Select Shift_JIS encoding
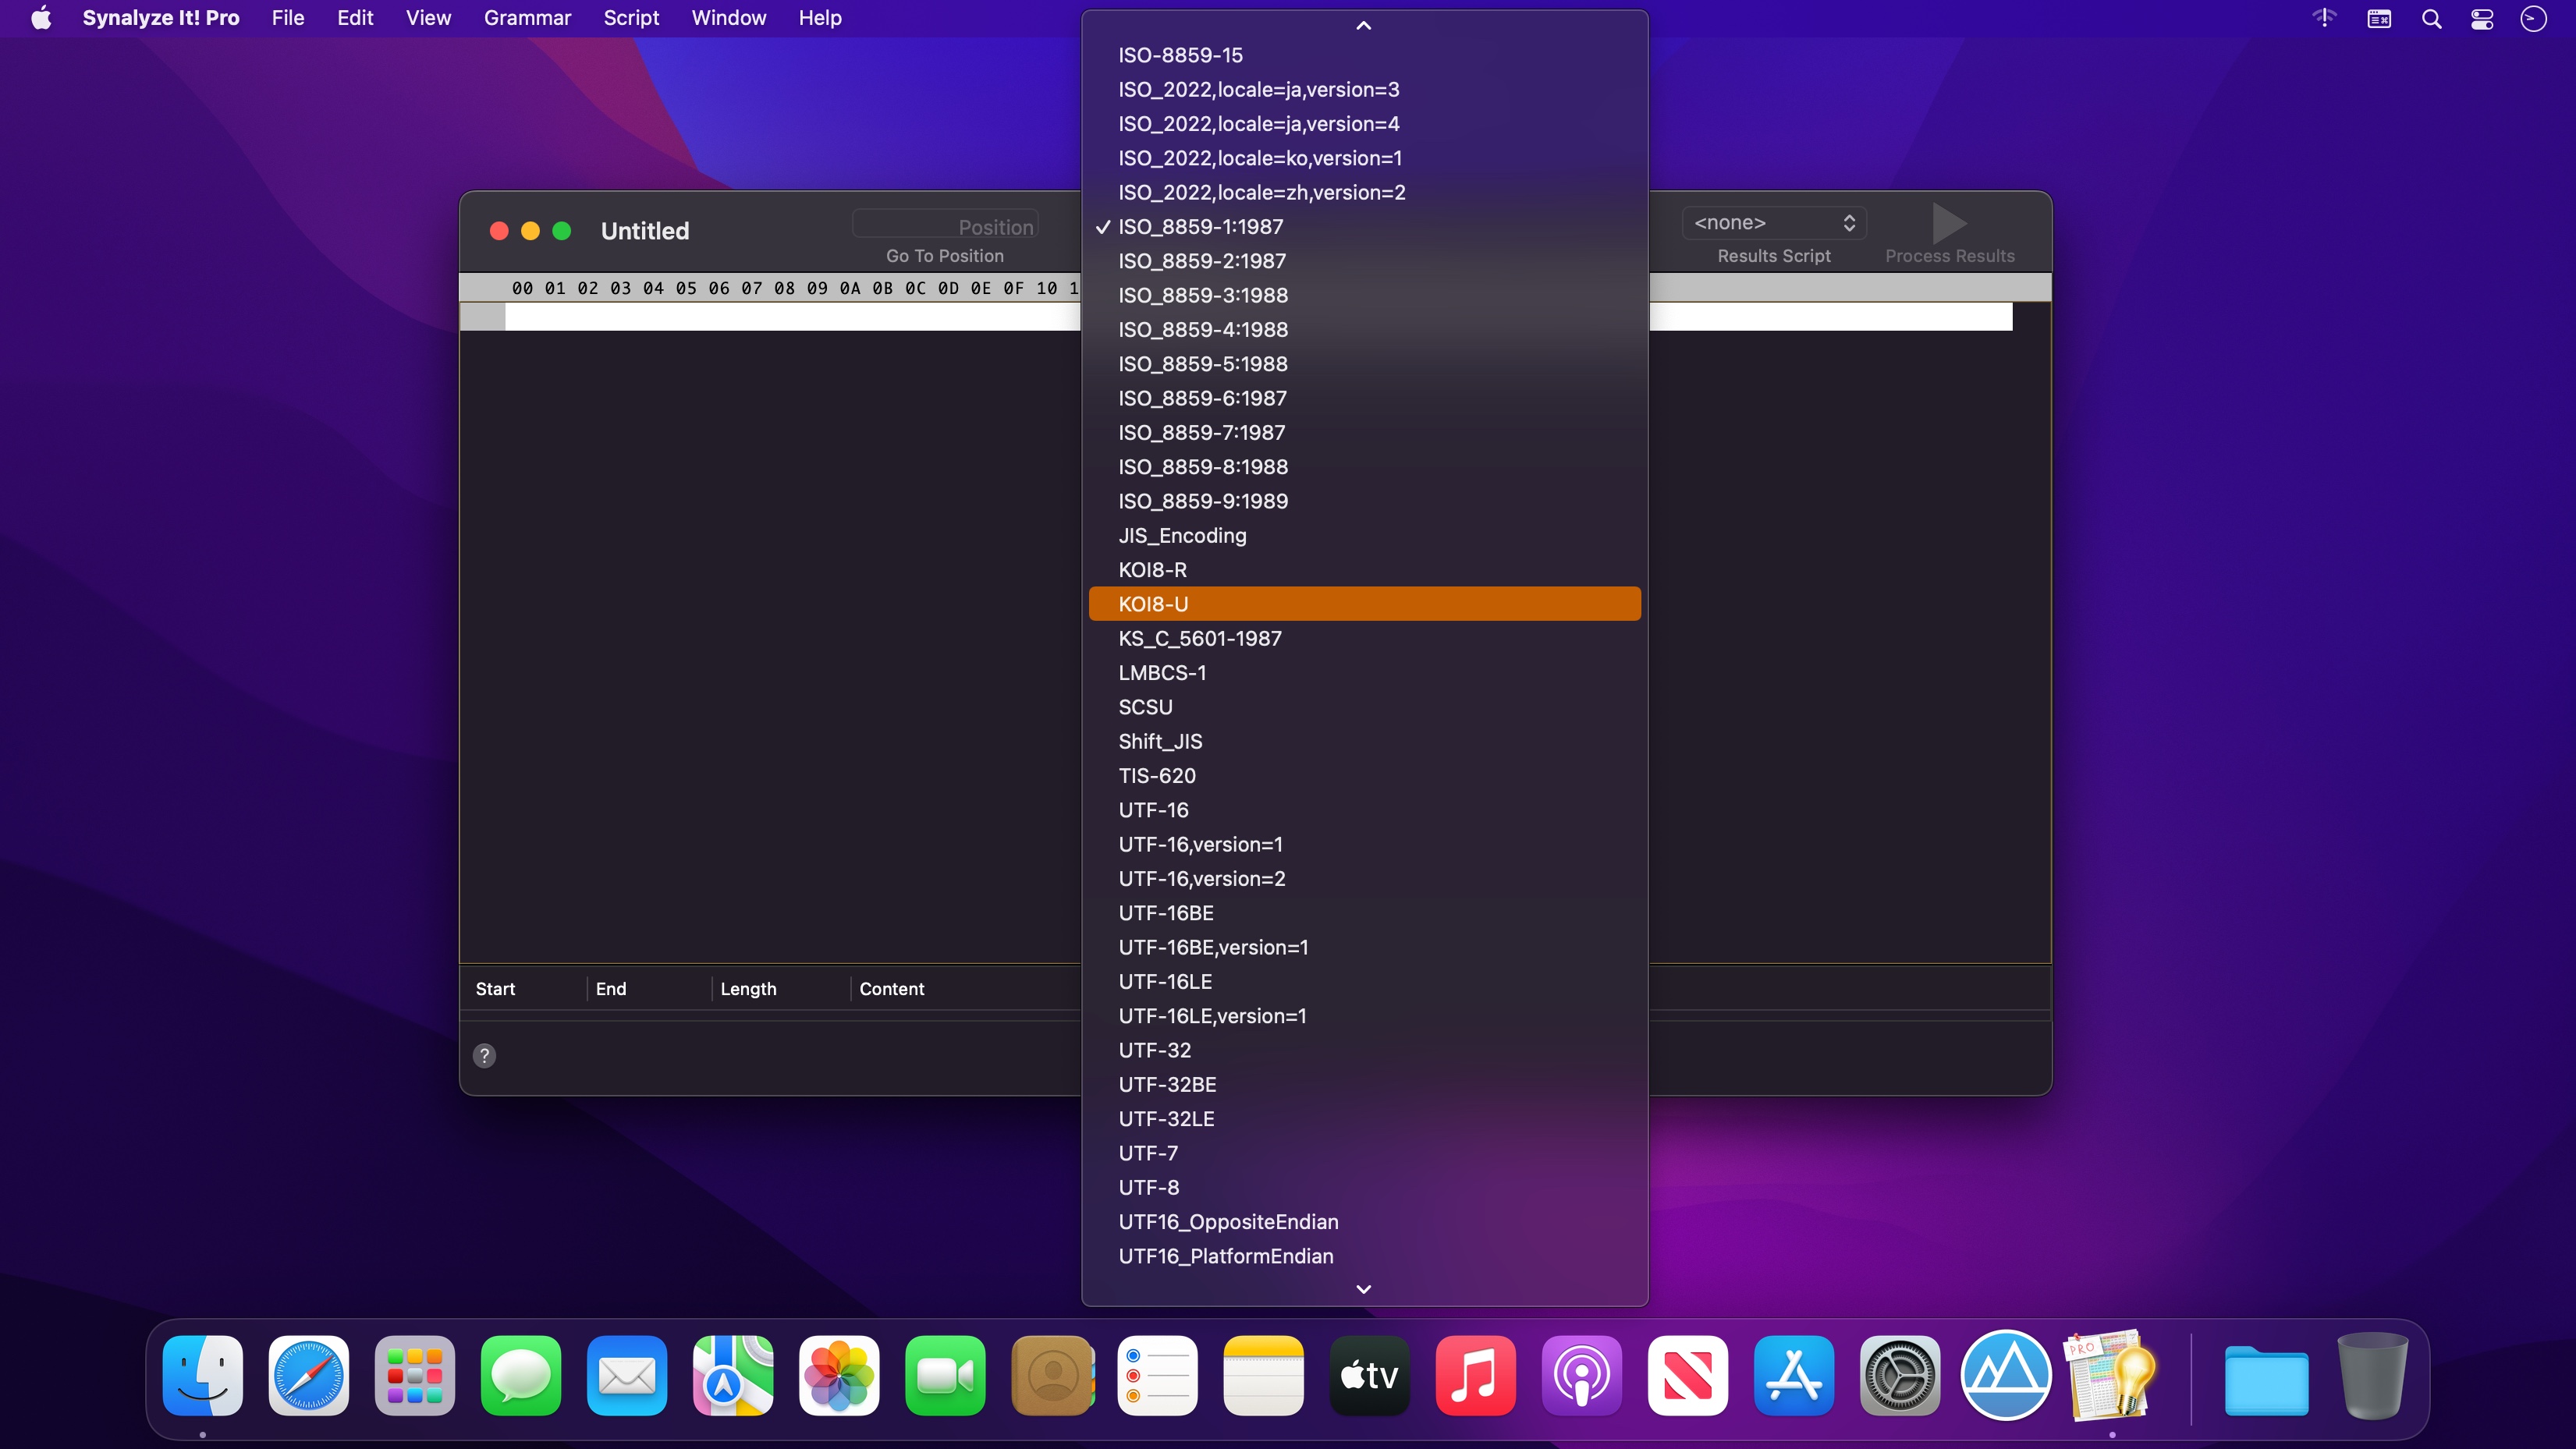The image size is (2576, 1449). (x=1364, y=742)
